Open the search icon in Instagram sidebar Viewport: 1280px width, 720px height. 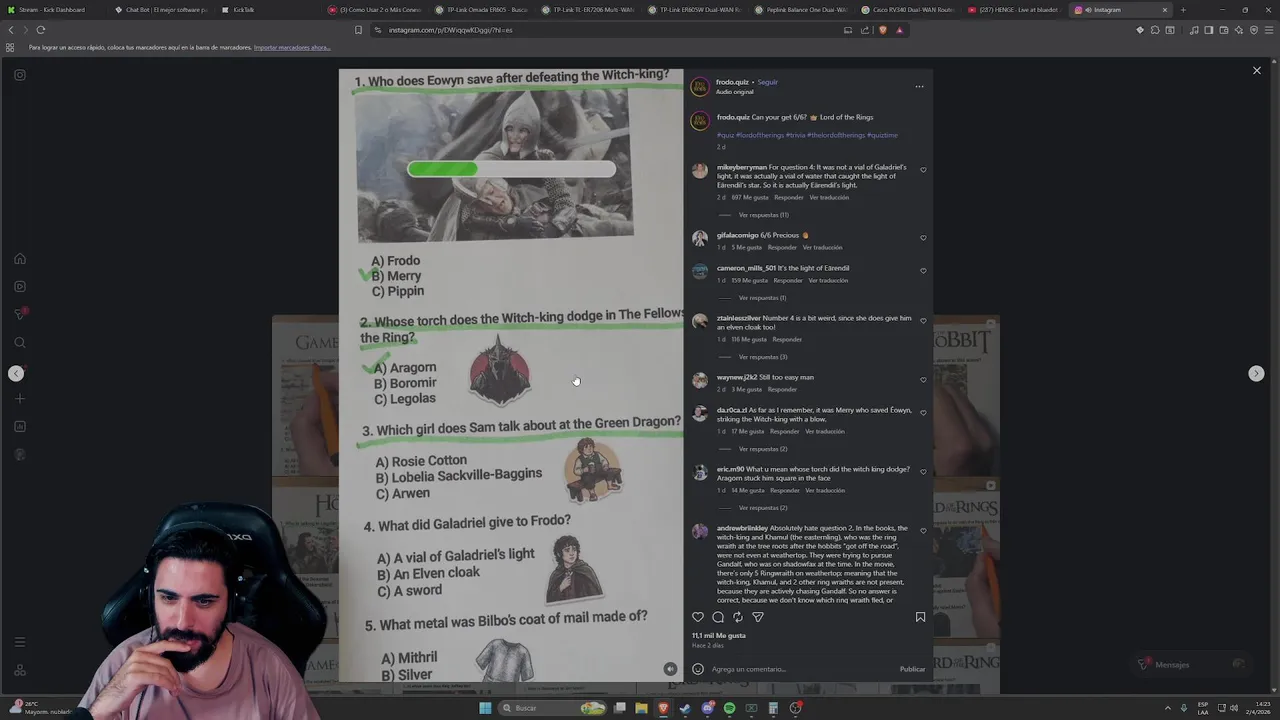(x=19, y=343)
